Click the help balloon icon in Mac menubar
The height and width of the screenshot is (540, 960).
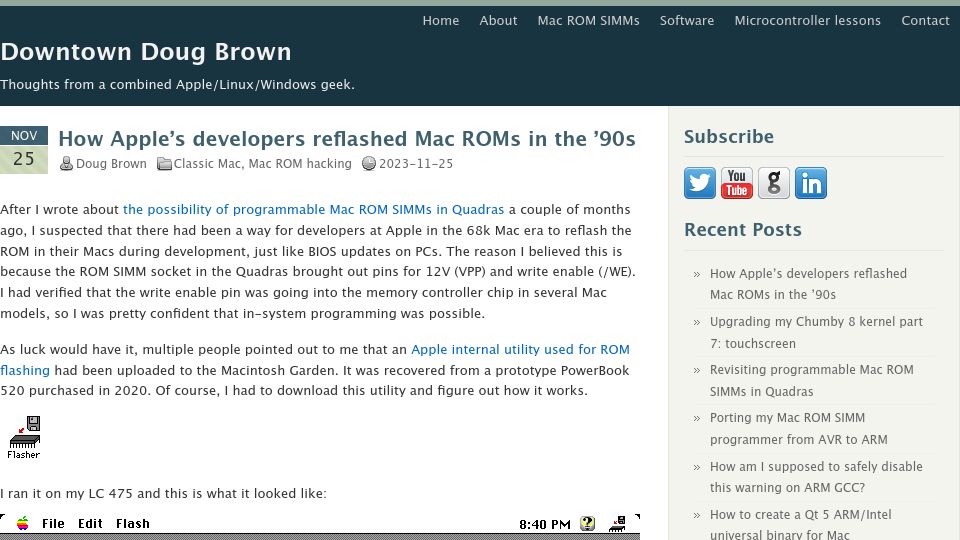point(588,523)
